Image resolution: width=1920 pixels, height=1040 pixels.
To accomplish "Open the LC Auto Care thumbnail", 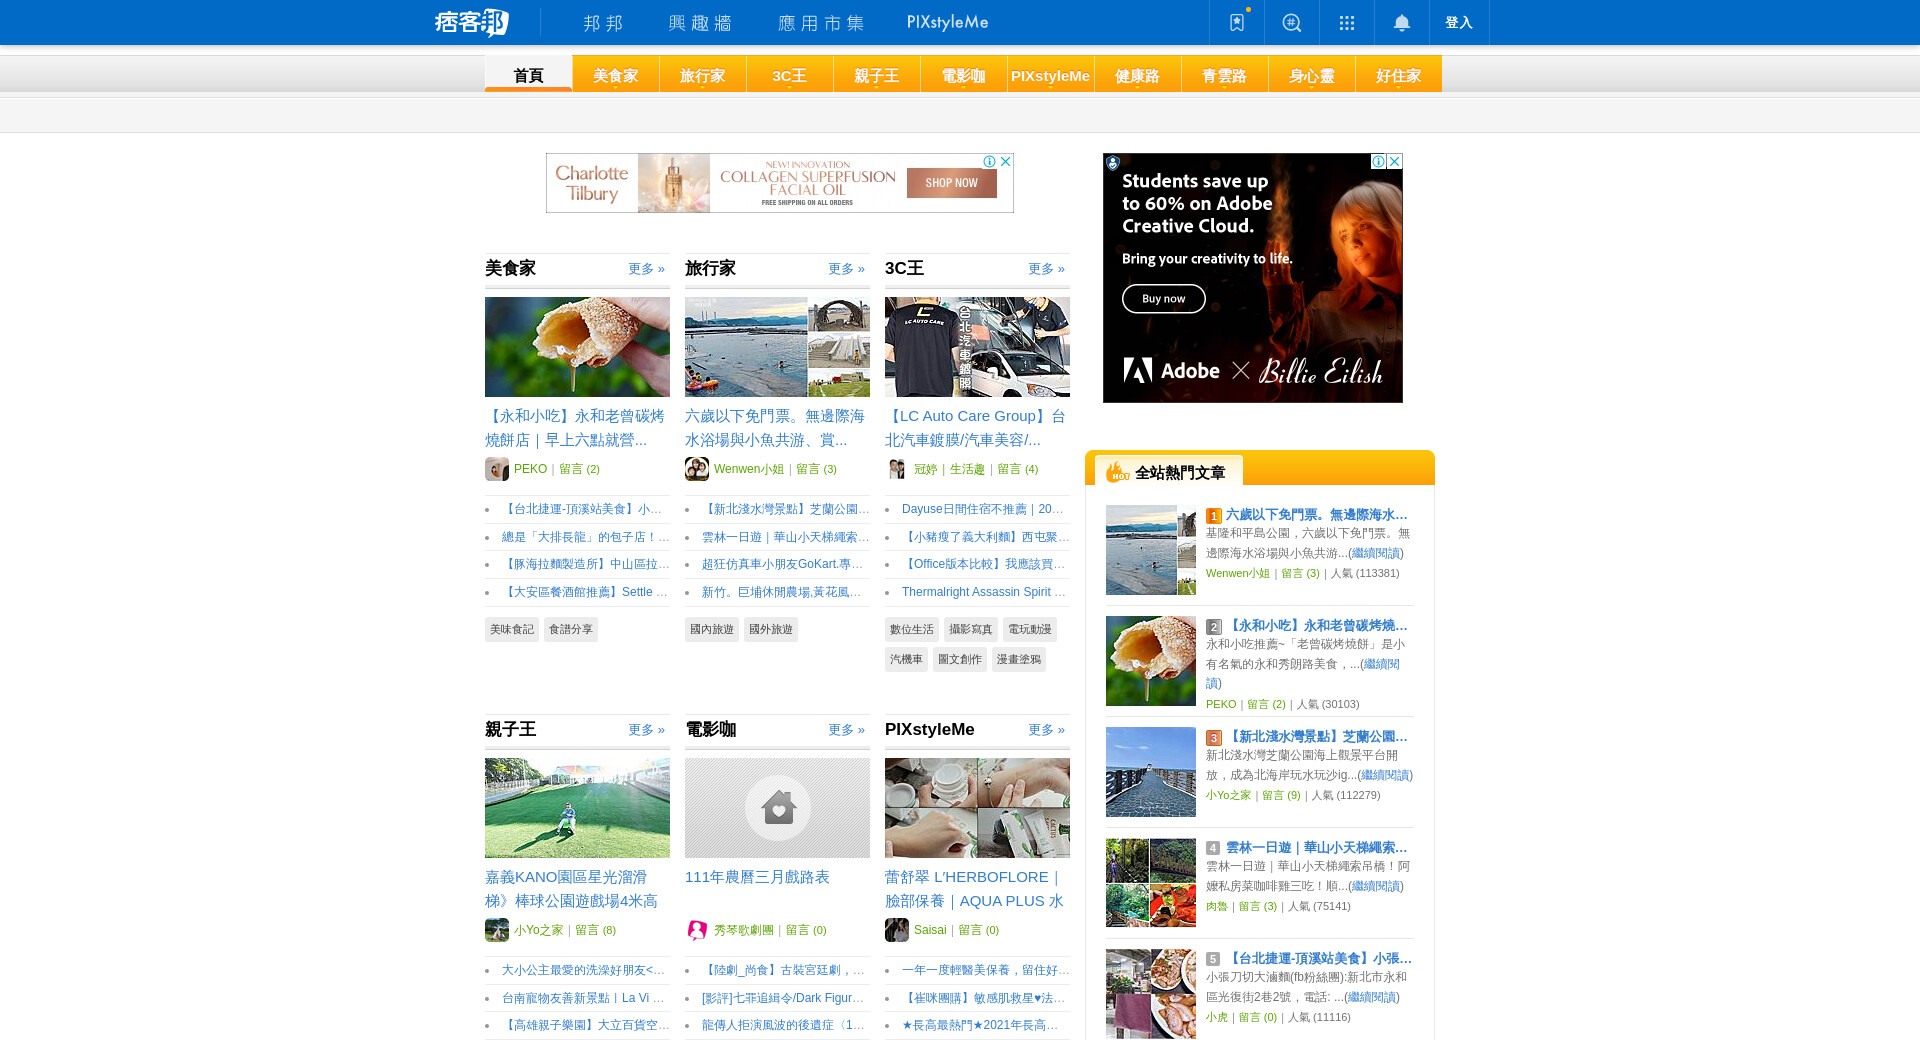I will coord(977,347).
